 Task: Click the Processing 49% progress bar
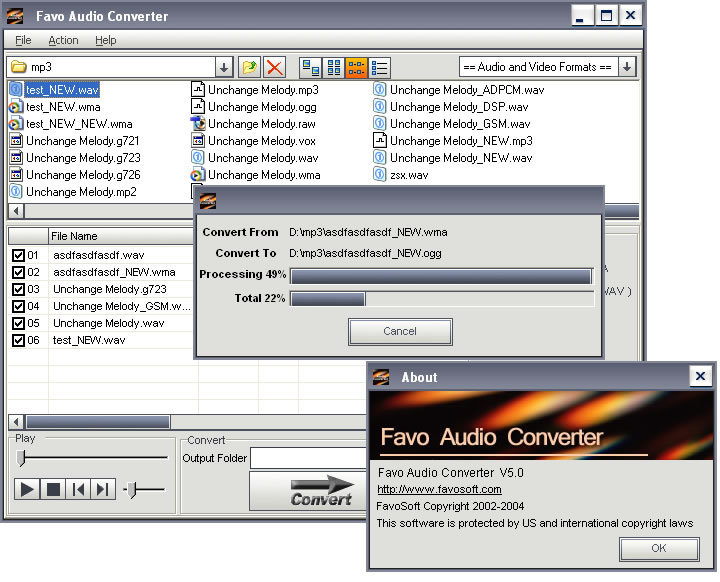tap(442, 277)
